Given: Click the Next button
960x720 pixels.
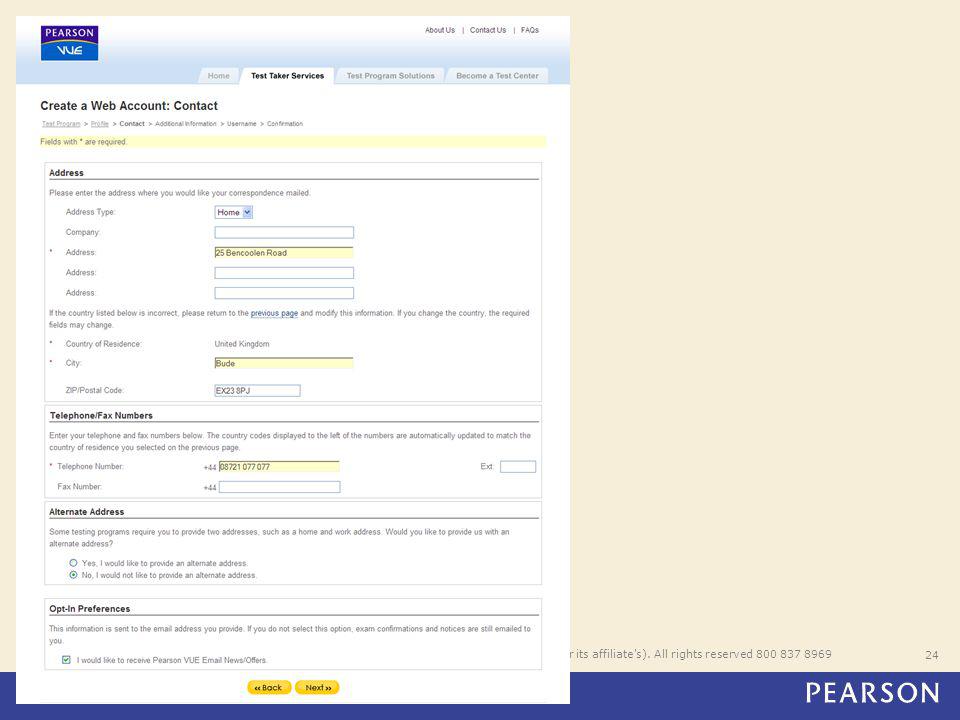Looking at the screenshot, I should click(x=317, y=688).
